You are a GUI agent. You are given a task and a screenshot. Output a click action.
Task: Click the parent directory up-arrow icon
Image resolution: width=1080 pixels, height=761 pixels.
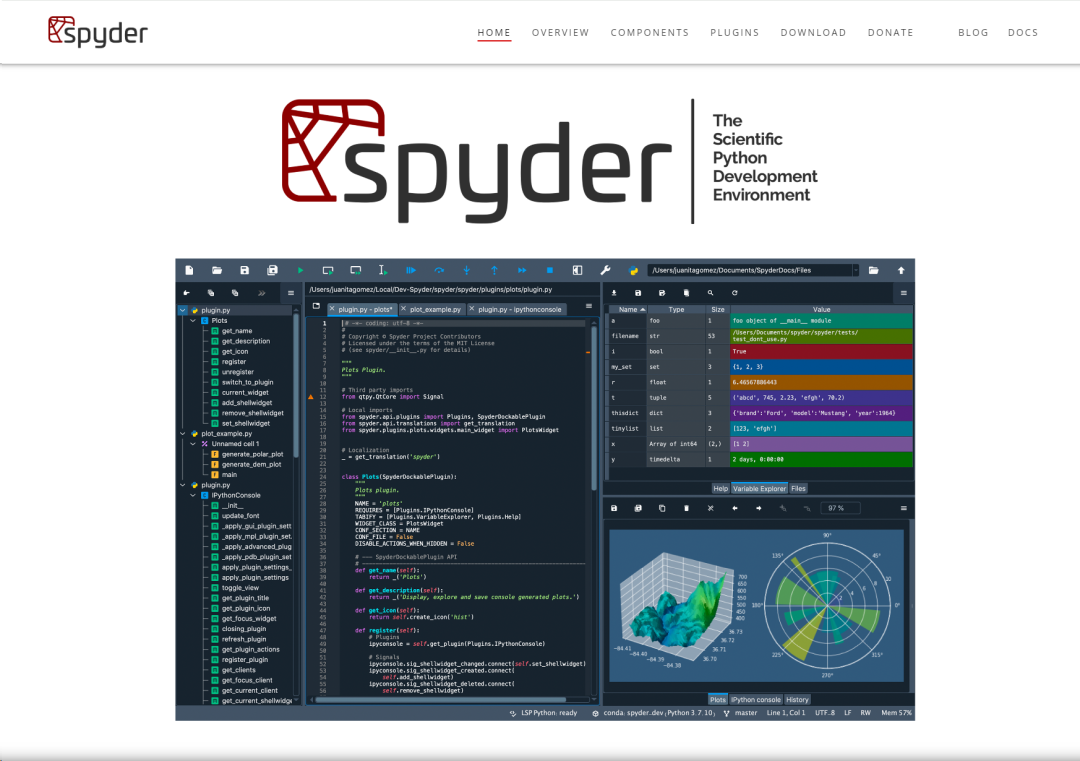[901, 271]
